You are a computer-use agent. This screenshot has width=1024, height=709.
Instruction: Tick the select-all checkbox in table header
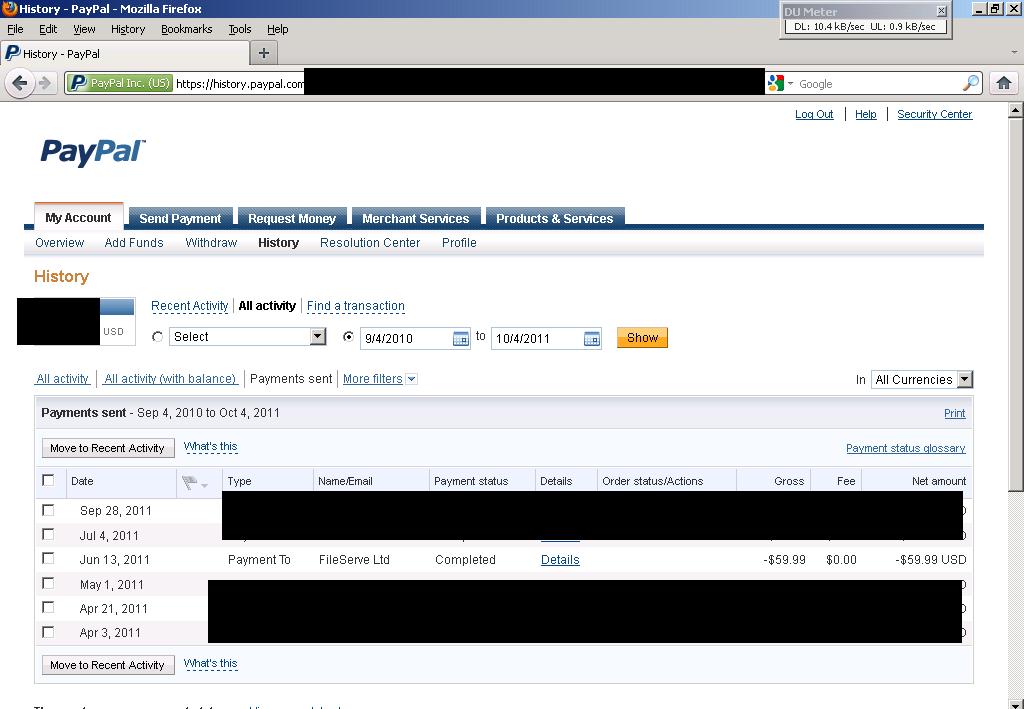[48, 481]
